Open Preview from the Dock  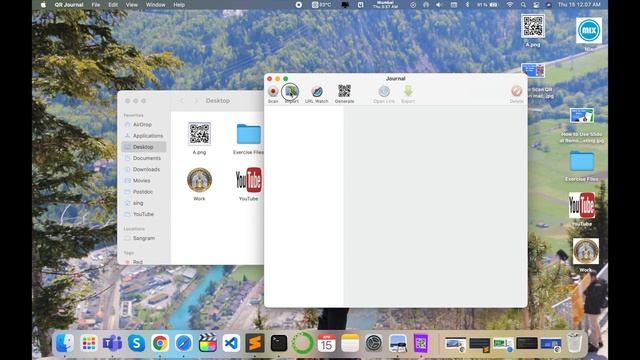397,343
